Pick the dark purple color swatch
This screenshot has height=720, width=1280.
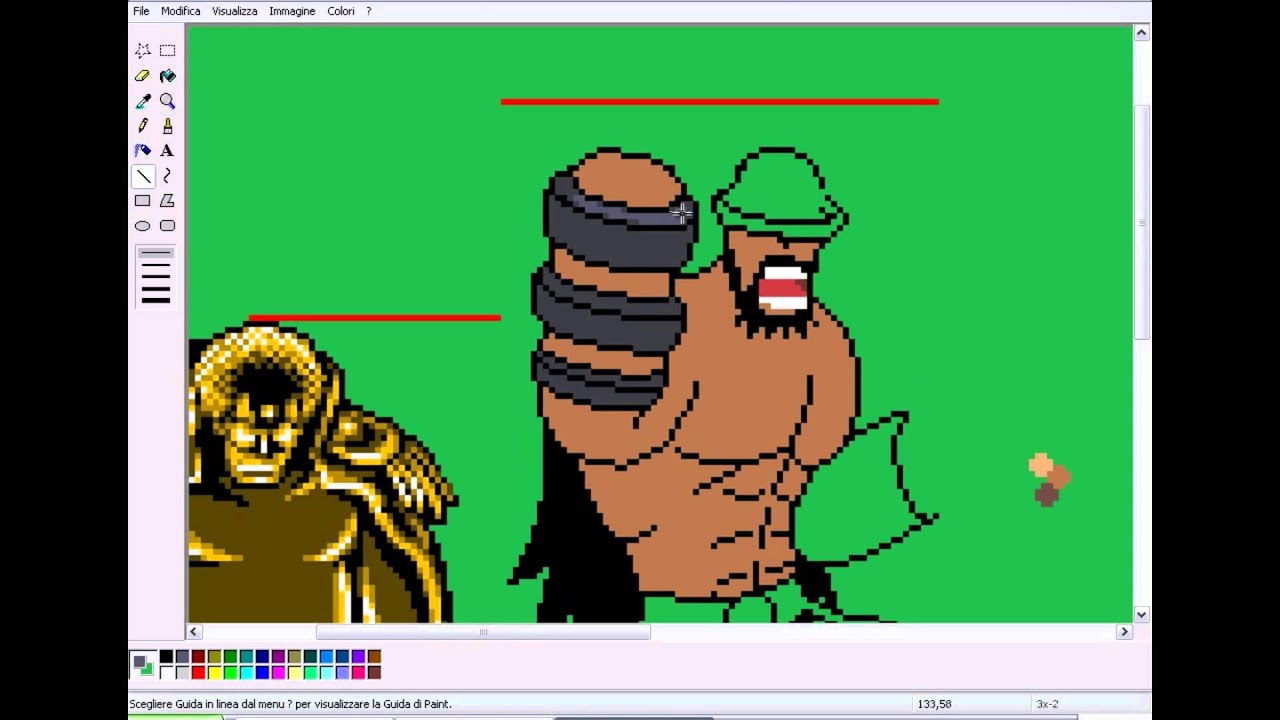tap(278, 656)
